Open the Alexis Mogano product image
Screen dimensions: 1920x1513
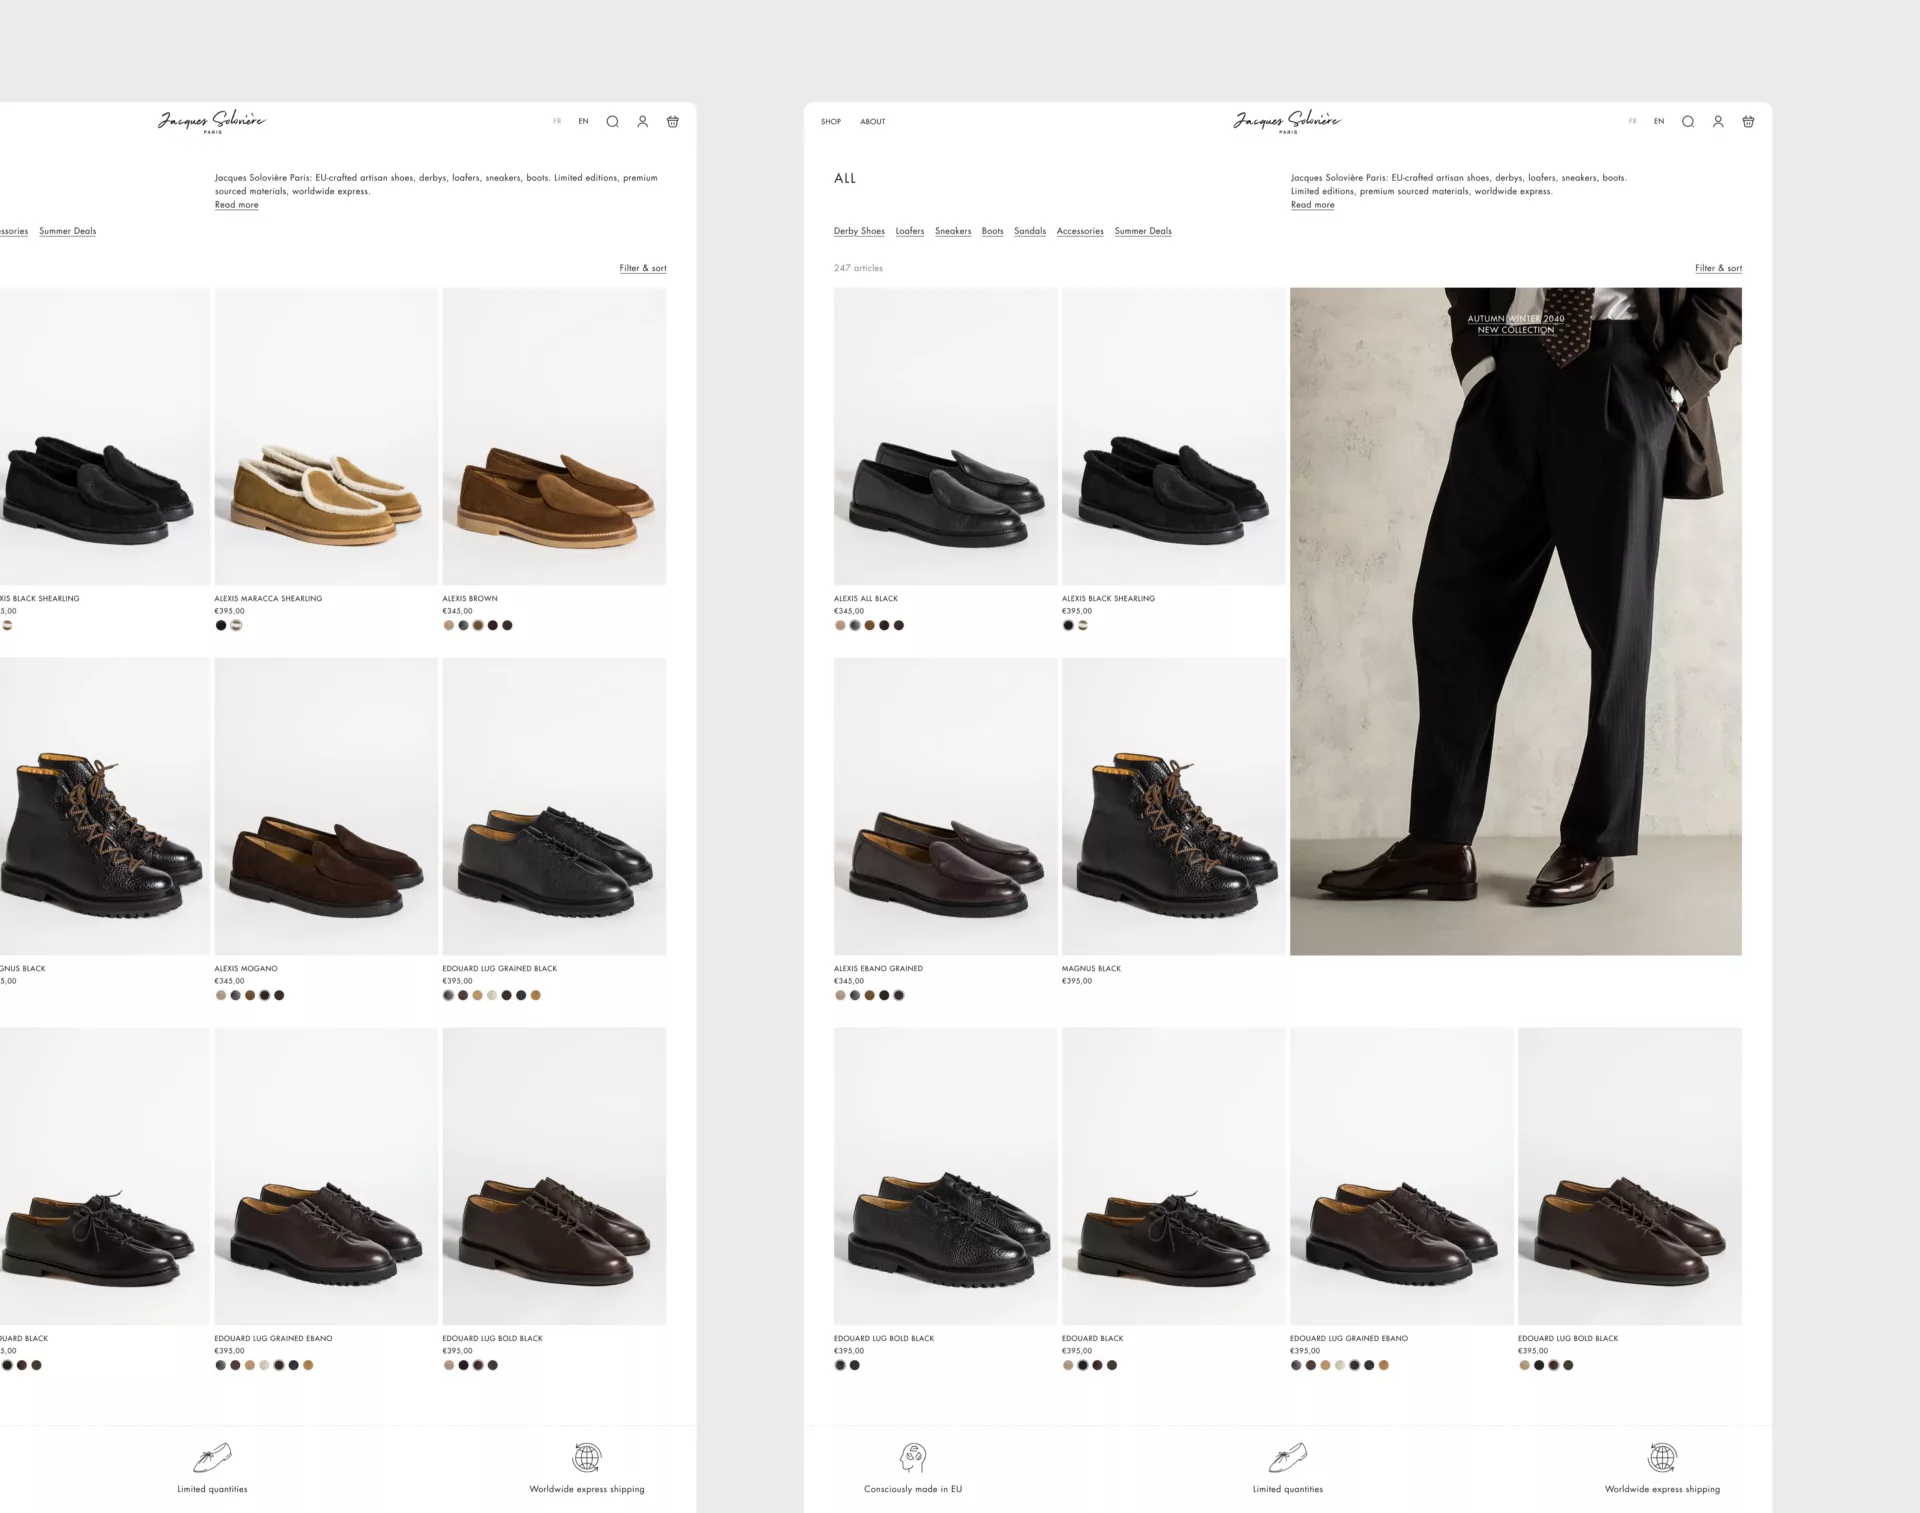coord(326,806)
